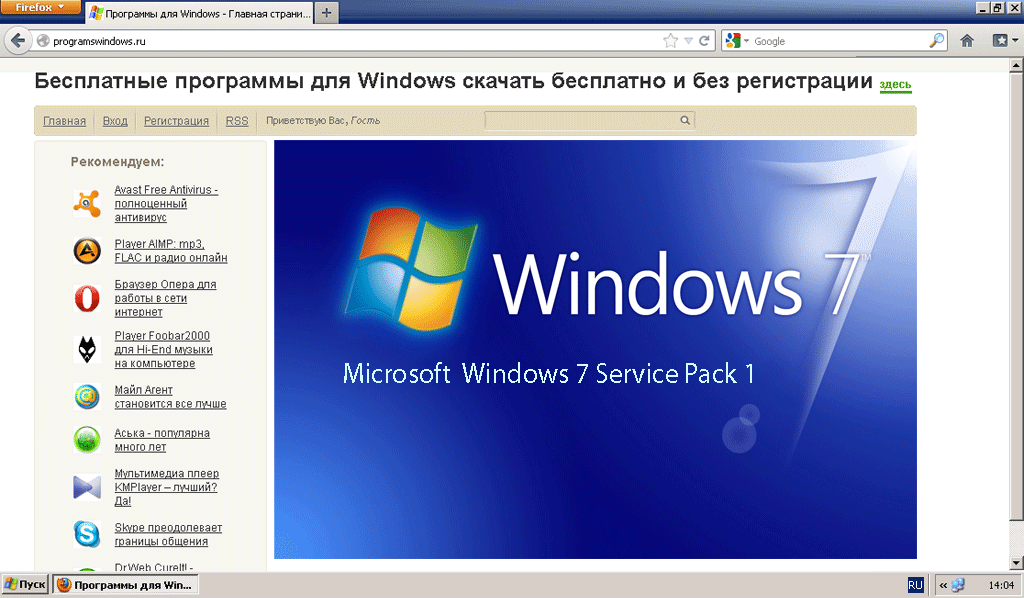Open the KMPlayer icon
This screenshot has width=1024, height=598.
[x=87, y=487]
